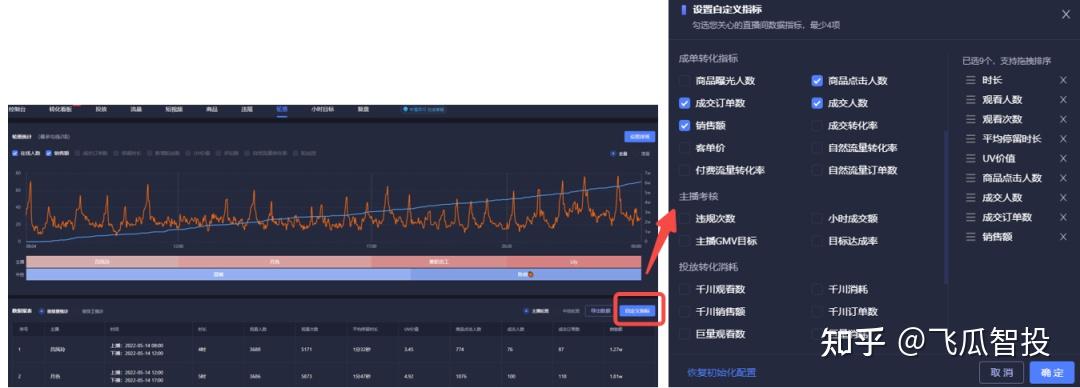Switch to the 转化看板 tab

(x=60, y=110)
